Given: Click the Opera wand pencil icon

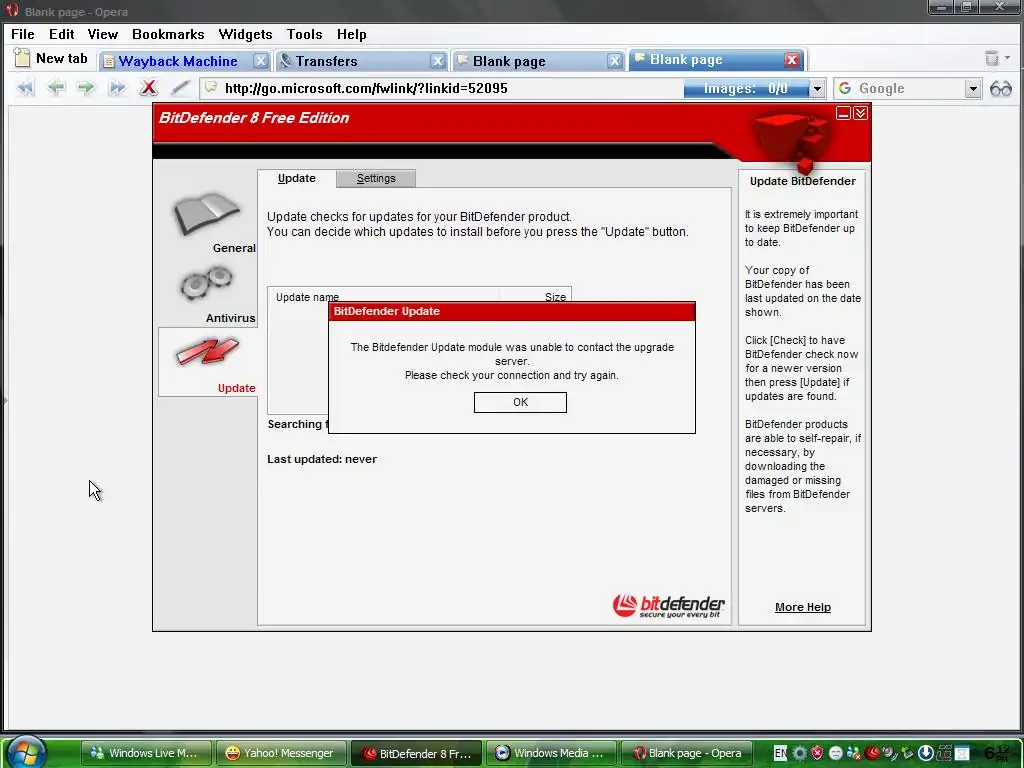Looking at the screenshot, I should [x=180, y=88].
